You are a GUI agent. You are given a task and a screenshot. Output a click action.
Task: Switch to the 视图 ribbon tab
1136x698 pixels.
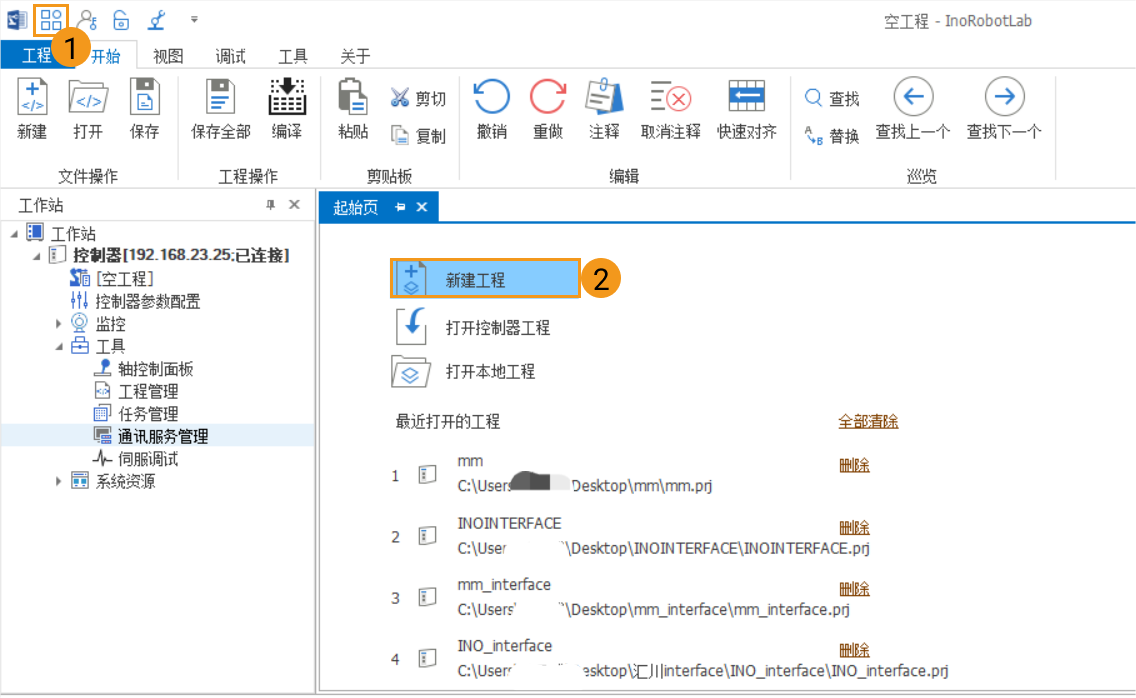pos(168,56)
